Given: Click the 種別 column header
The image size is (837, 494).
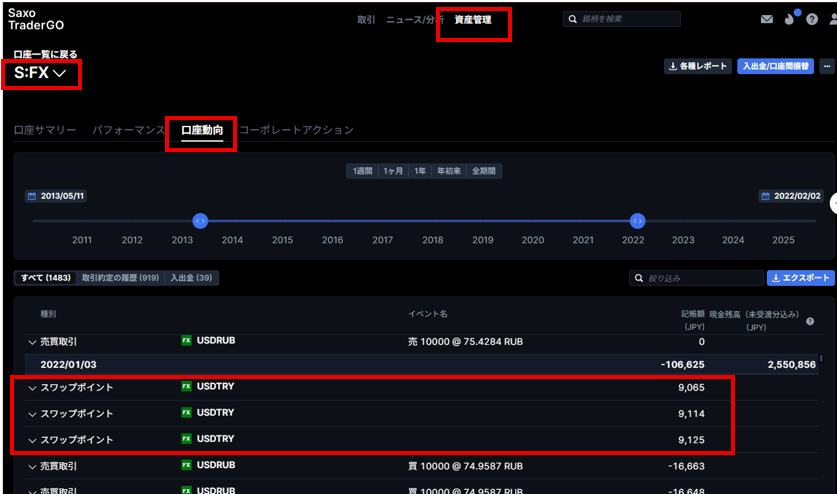Looking at the screenshot, I should (x=48, y=313).
